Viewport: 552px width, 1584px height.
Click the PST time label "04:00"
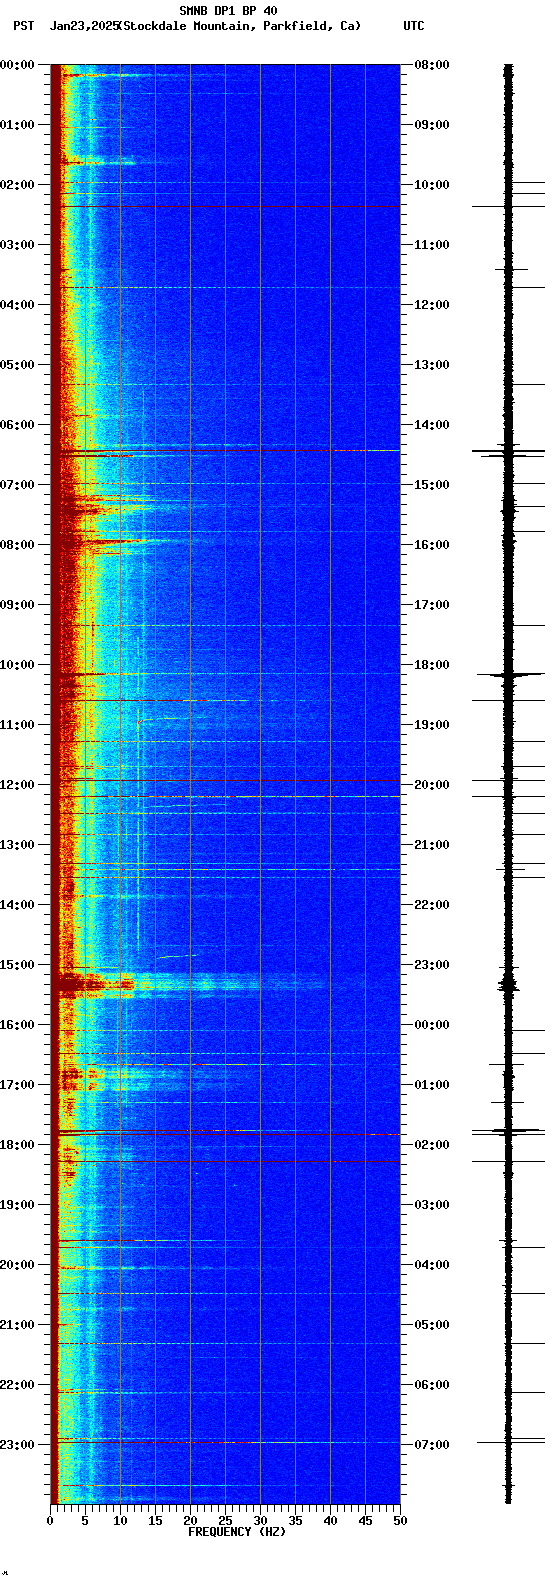18,304
